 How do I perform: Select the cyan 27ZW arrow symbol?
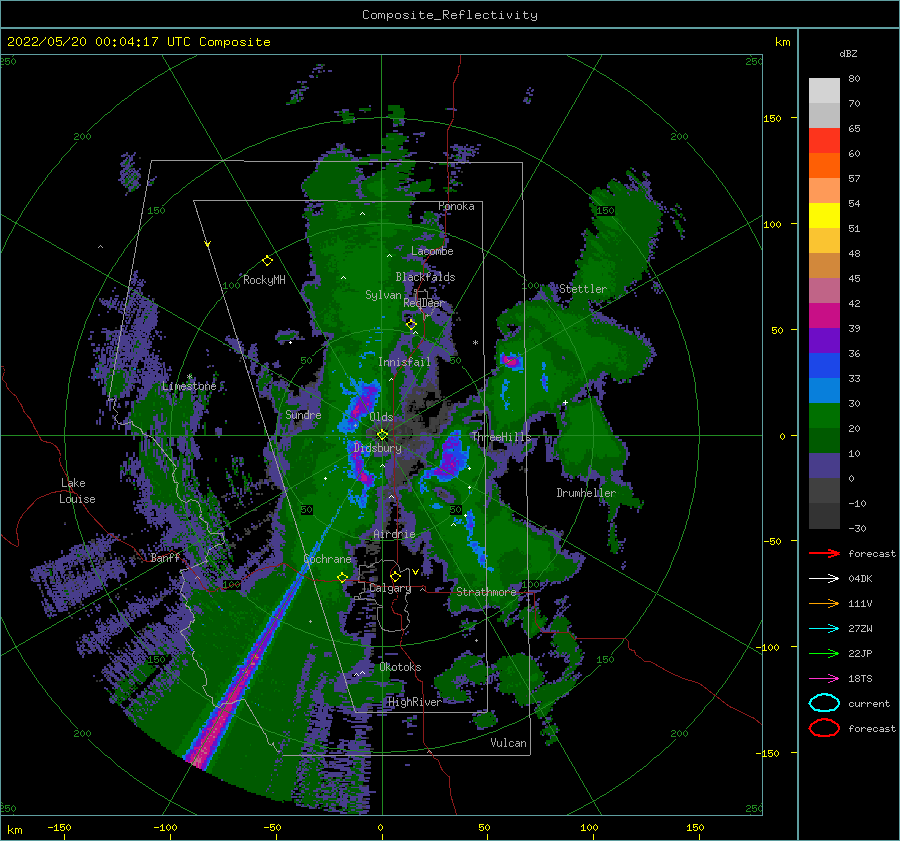coord(824,629)
